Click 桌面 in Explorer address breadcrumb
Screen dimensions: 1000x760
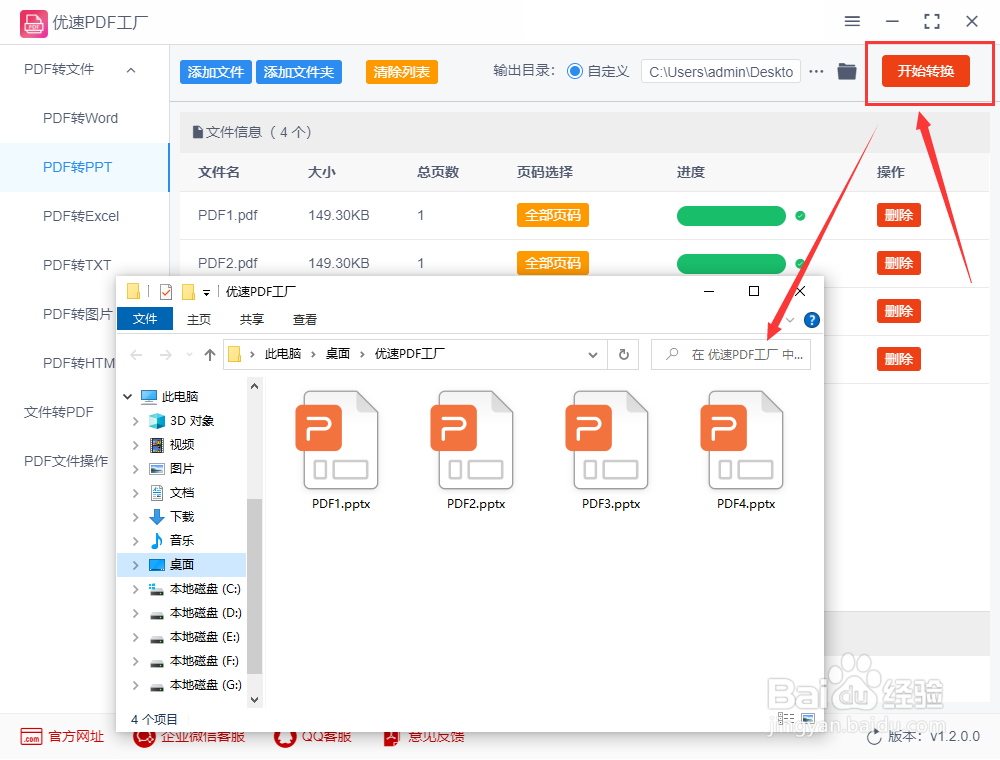pos(337,354)
